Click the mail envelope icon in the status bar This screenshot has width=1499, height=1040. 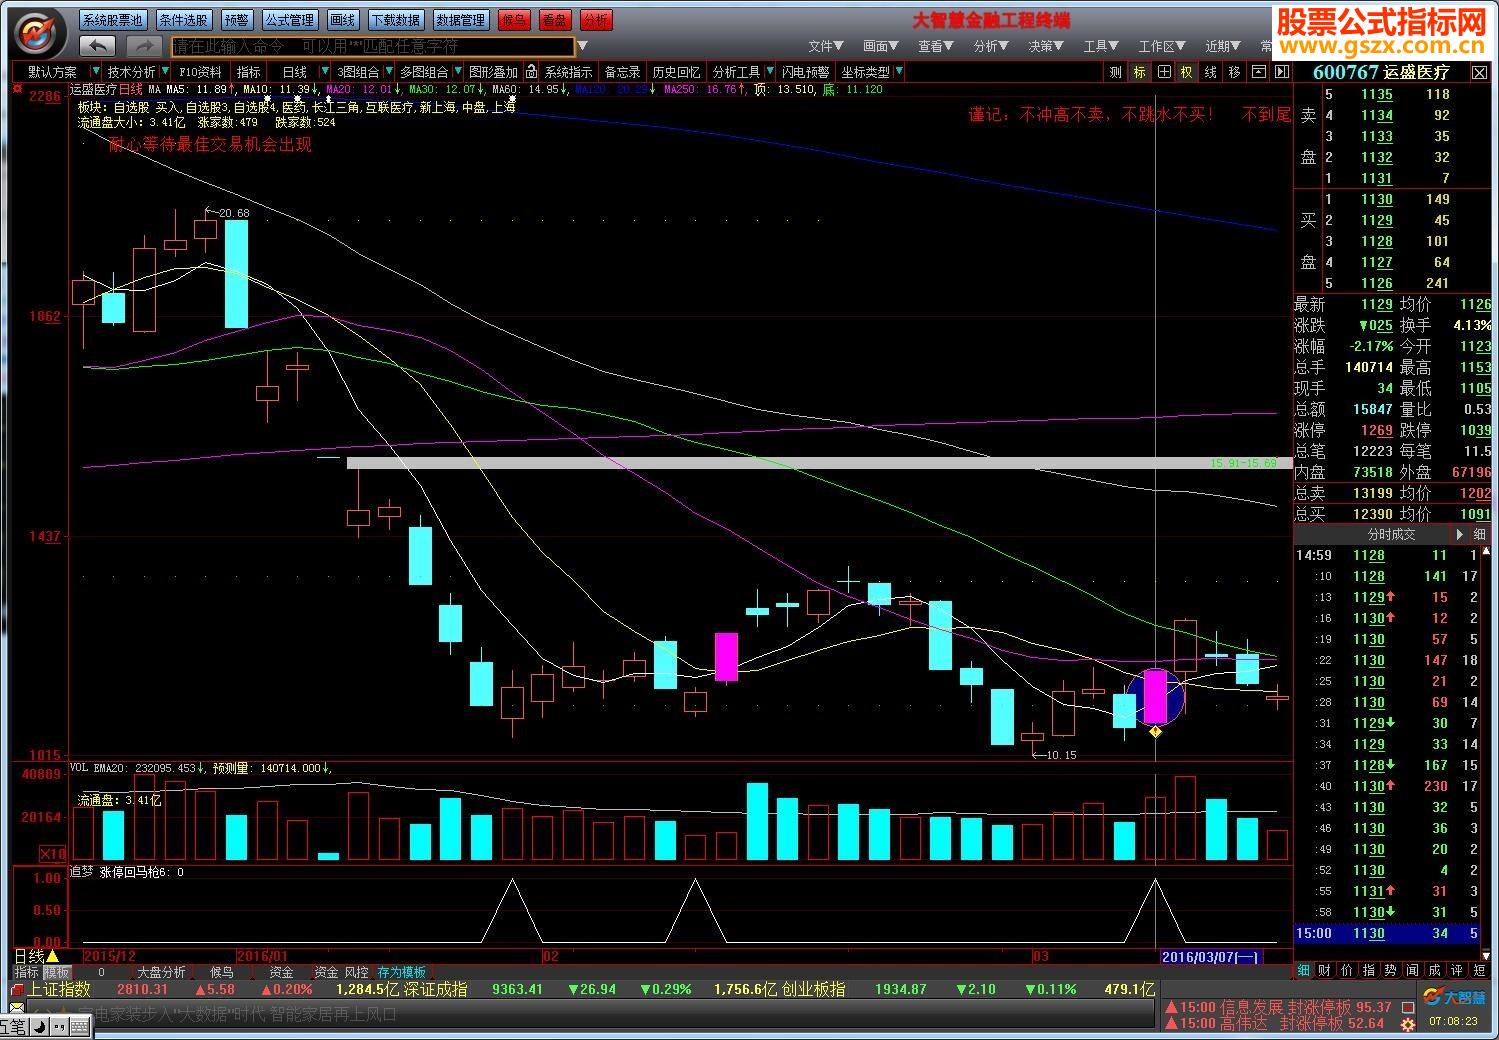[16, 1007]
